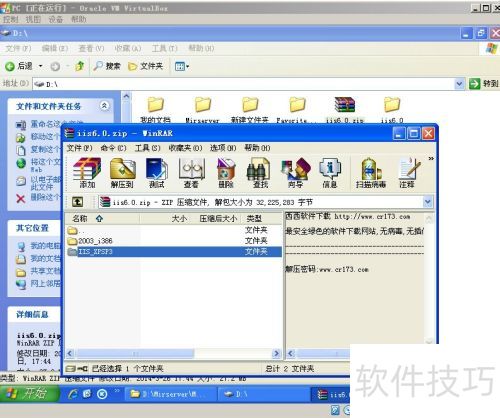Select the Favorite folder icon
The height and width of the screenshot is (418, 500).
click(x=297, y=110)
